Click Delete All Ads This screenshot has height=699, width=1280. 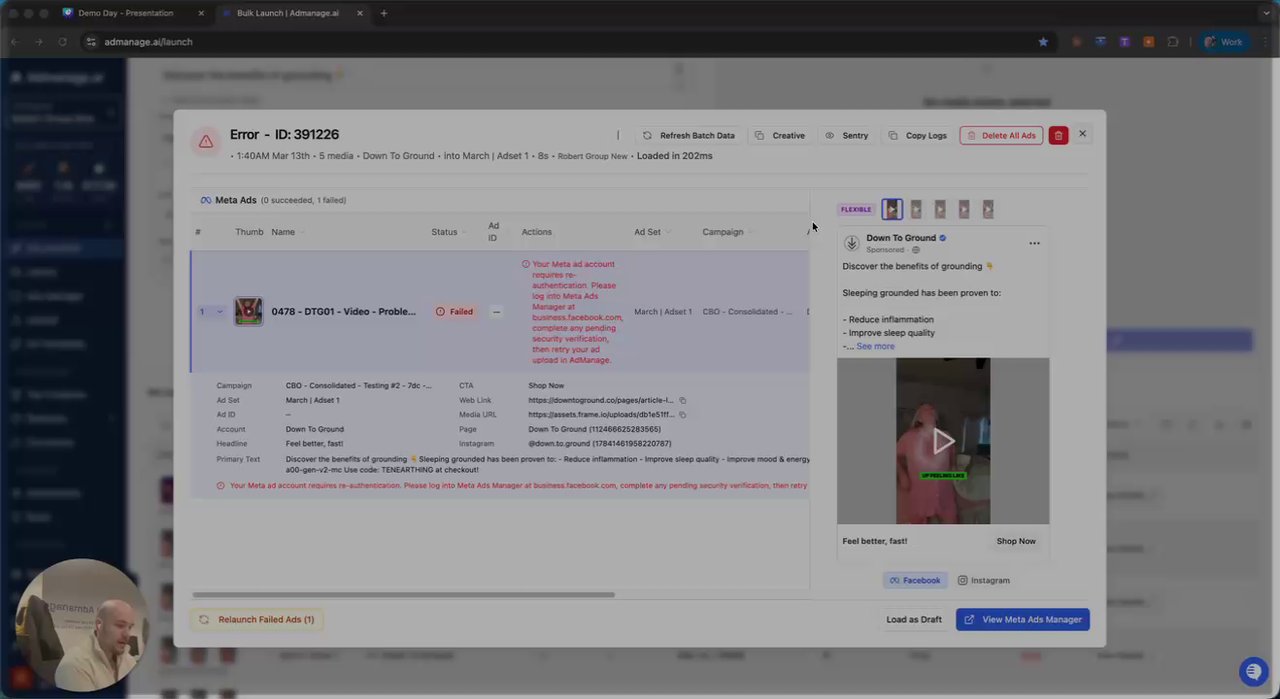[x=1001, y=135]
